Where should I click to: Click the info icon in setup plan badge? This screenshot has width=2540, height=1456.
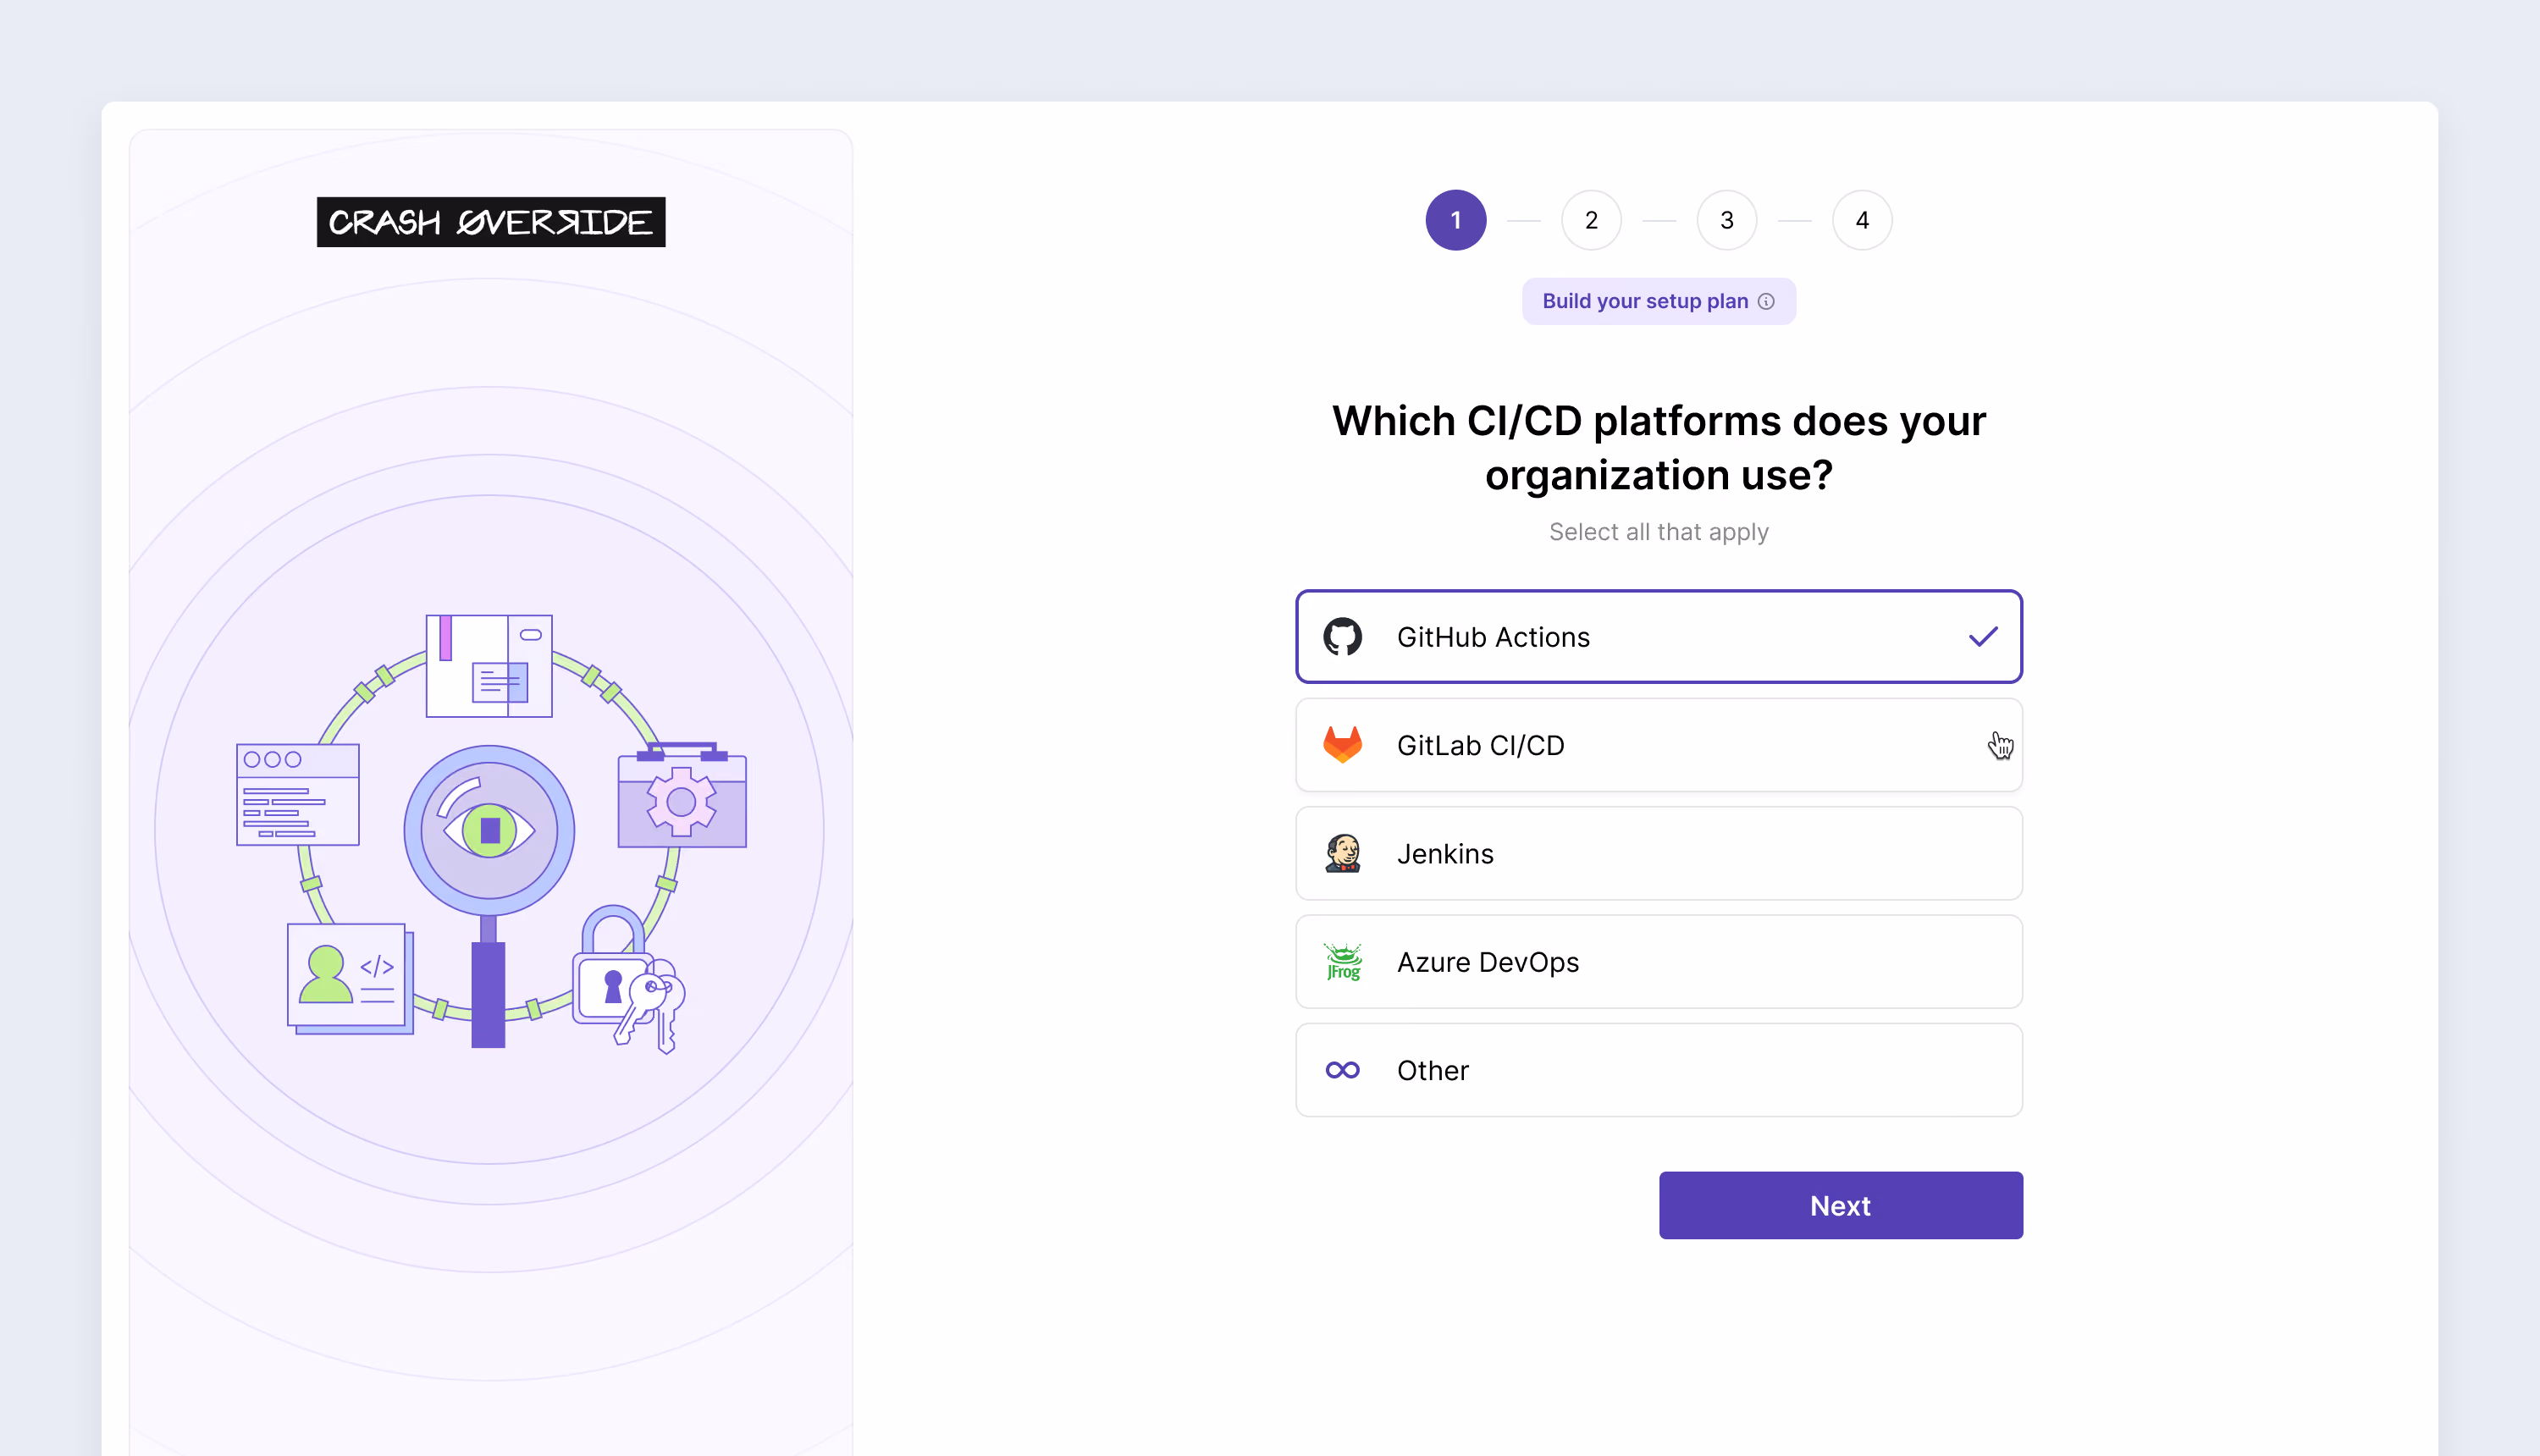(1766, 301)
